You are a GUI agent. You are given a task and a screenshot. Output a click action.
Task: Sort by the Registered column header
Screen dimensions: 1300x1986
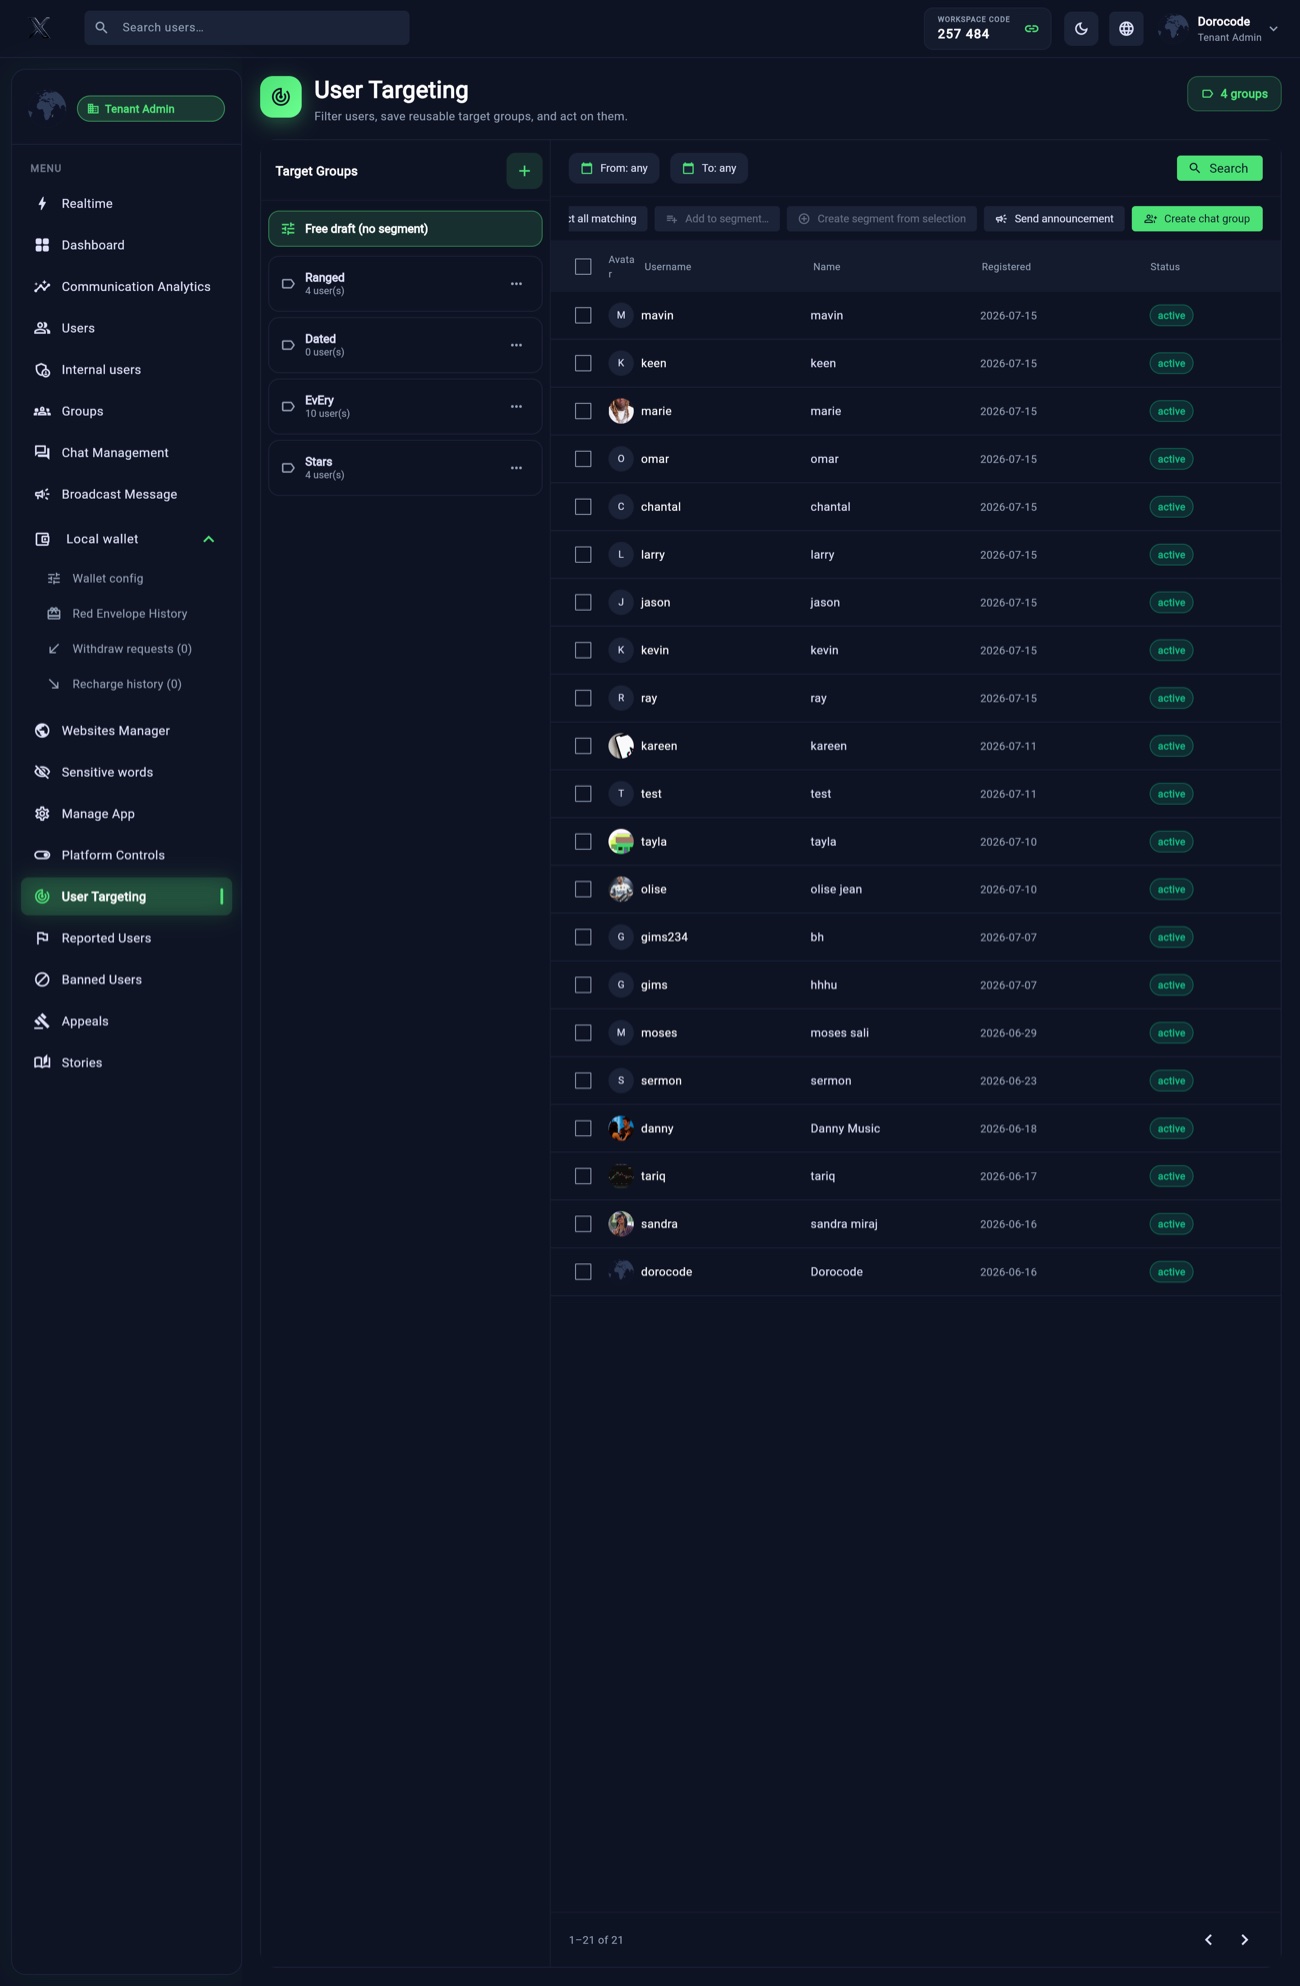1006,267
